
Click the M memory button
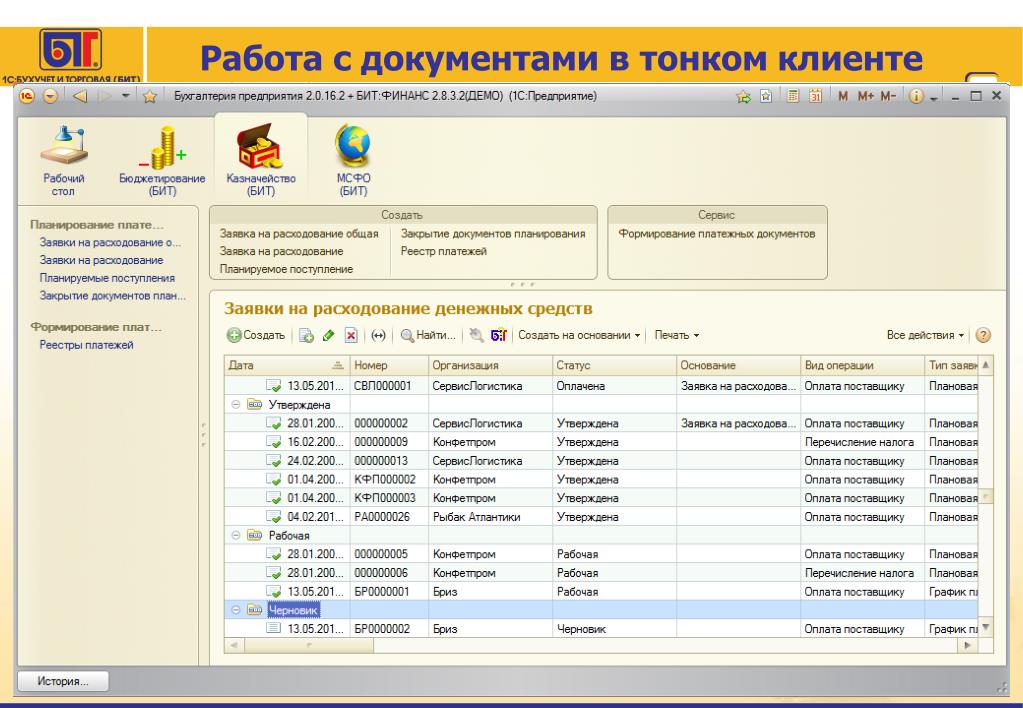(x=843, y=96)
